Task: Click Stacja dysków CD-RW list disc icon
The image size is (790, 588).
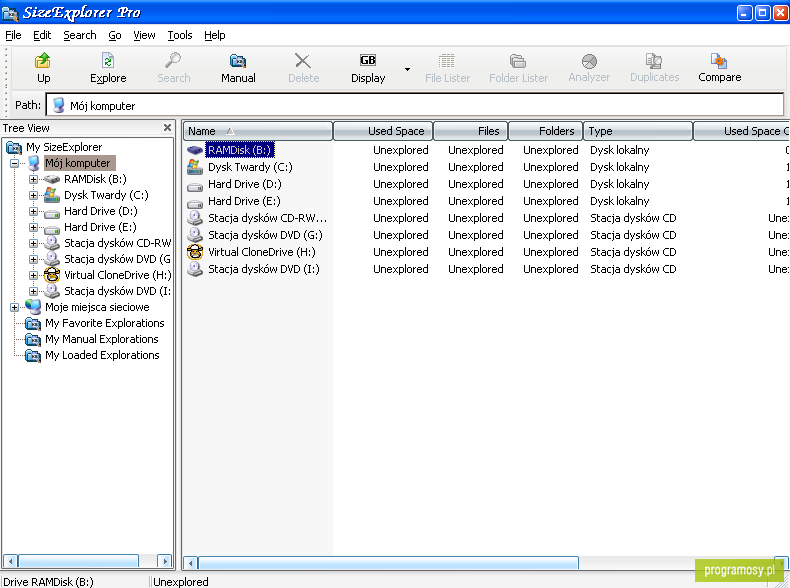Action: pos(195,218)
